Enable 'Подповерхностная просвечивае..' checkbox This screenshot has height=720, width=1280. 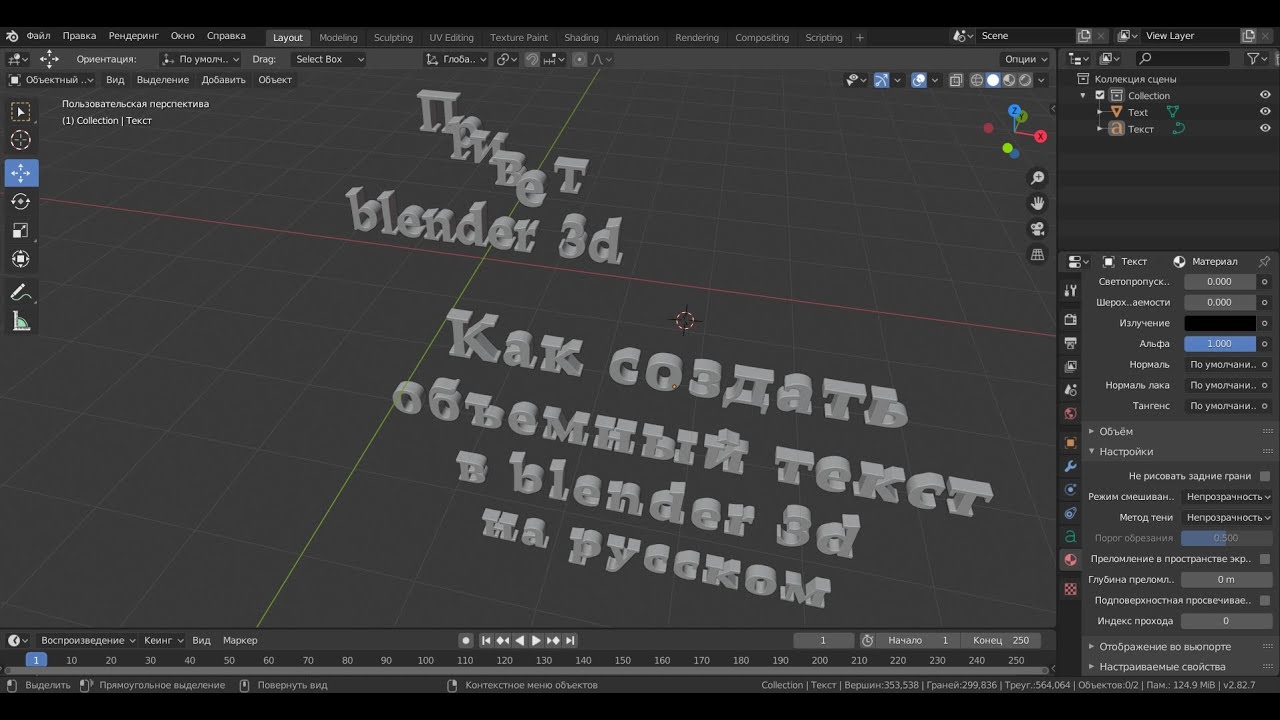pos(1265,600)
